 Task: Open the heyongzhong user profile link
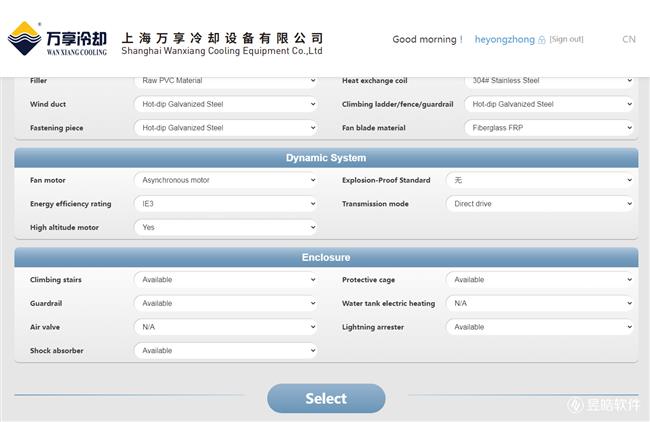504,39
